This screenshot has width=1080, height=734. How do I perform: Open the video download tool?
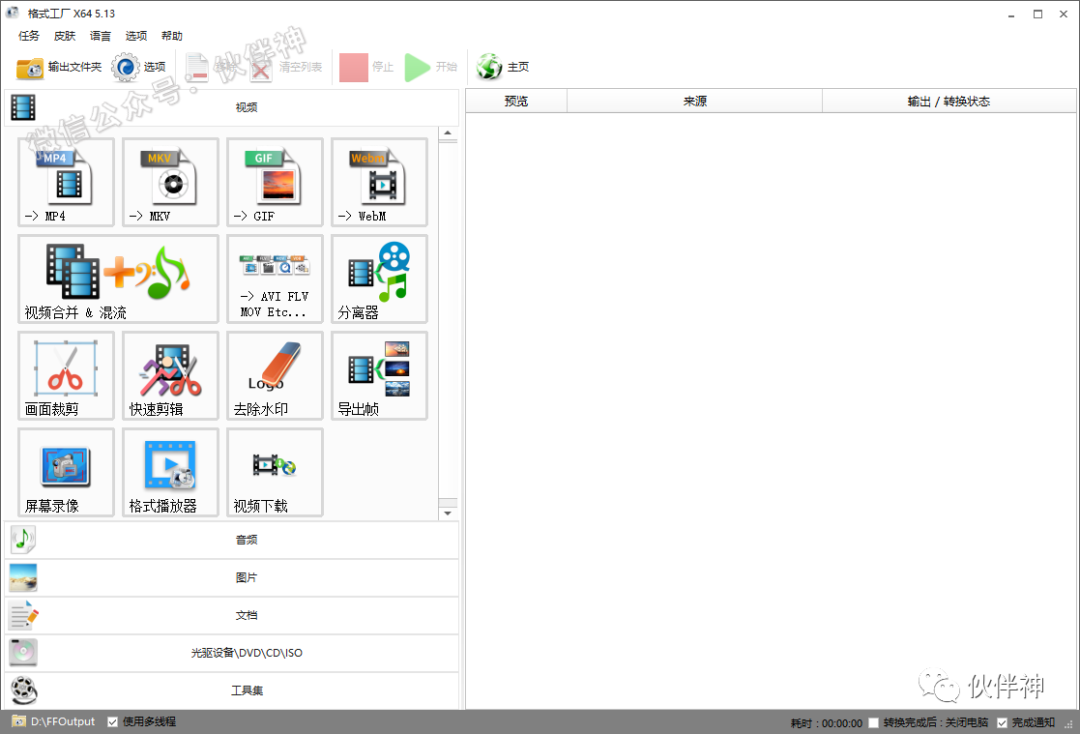point(275,473)
